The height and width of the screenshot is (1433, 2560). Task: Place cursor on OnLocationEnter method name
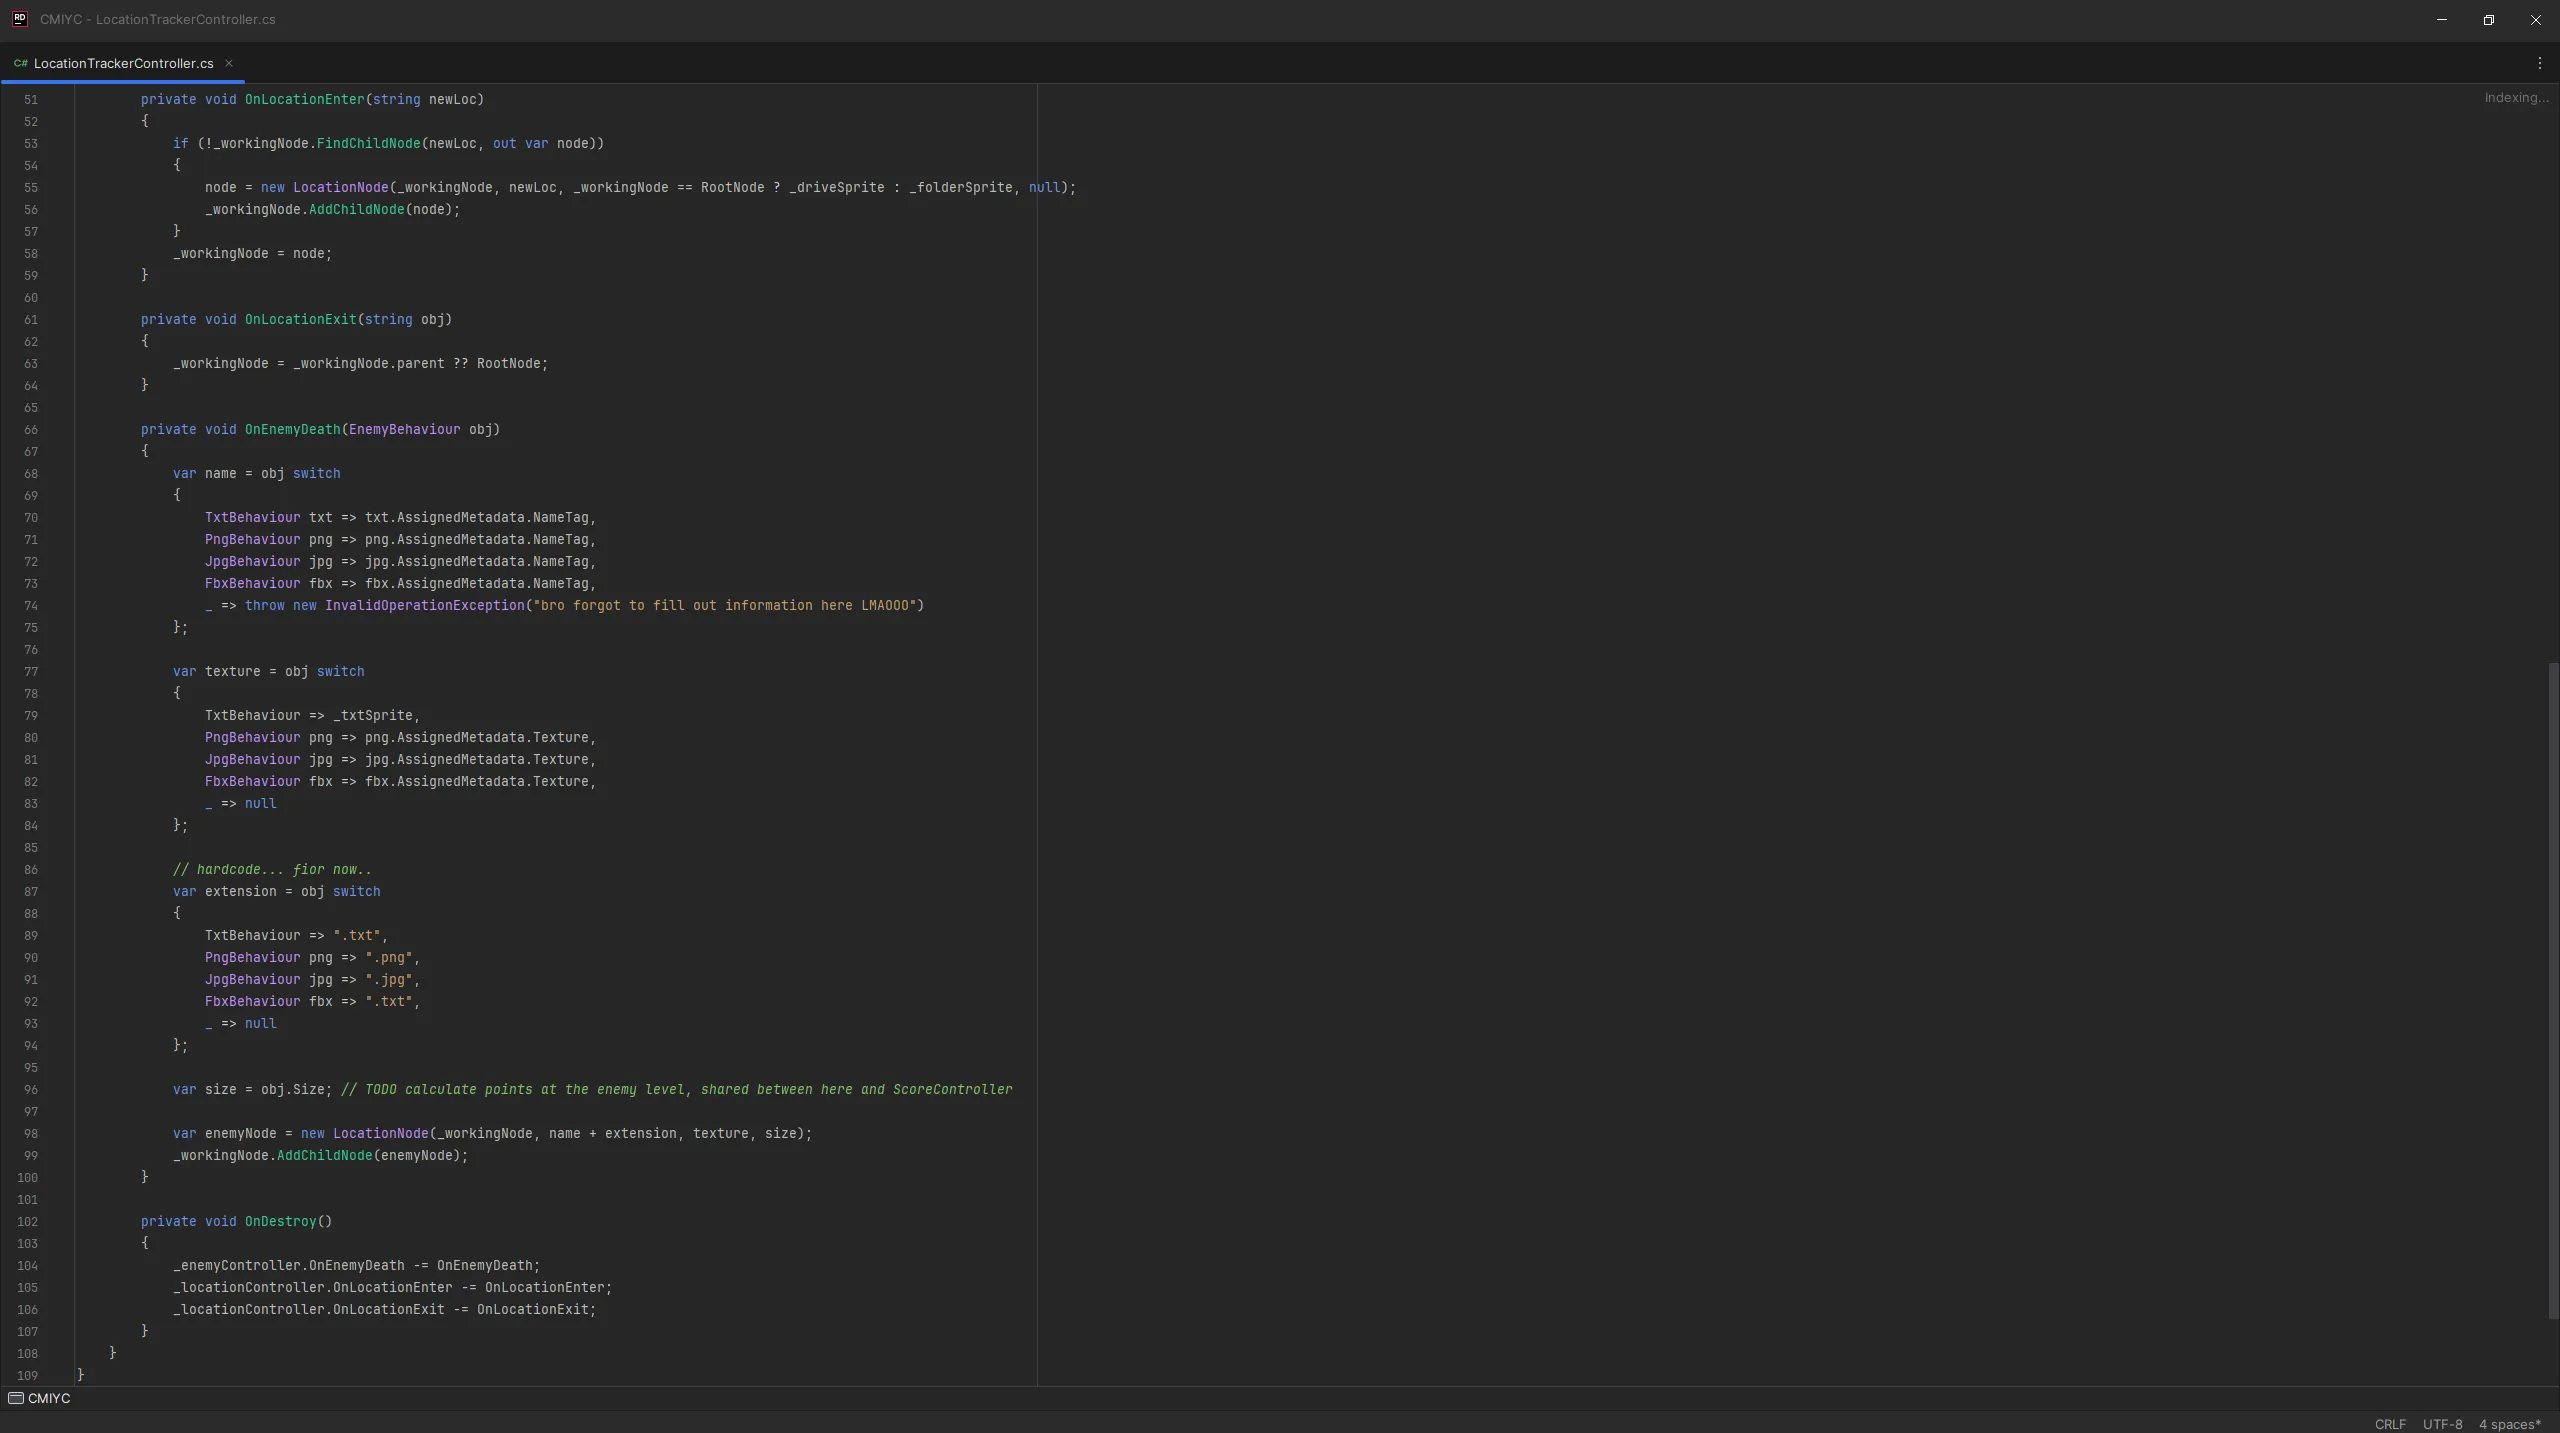304,99
